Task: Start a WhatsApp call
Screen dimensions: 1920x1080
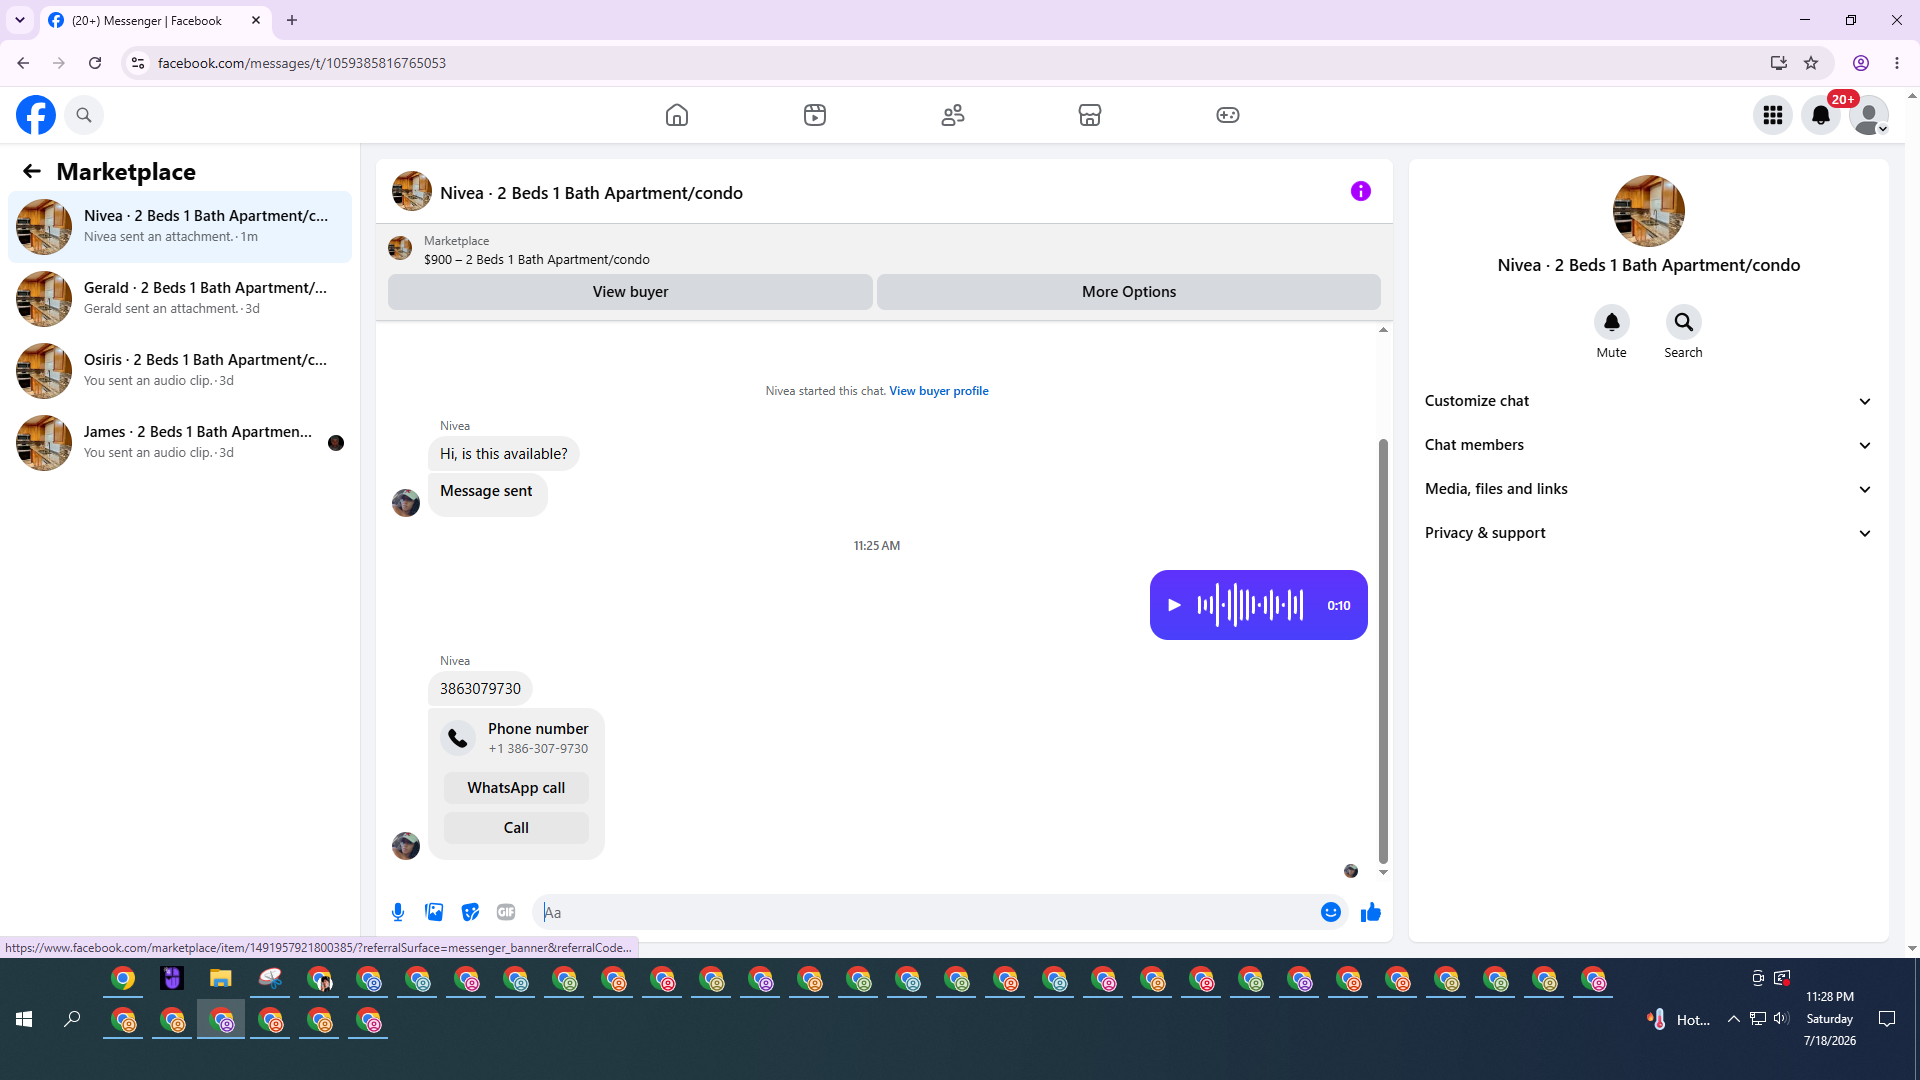Action: point(516,788)
